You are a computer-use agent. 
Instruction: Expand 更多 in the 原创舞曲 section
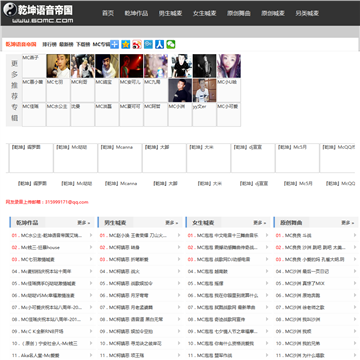pos(348,223)
